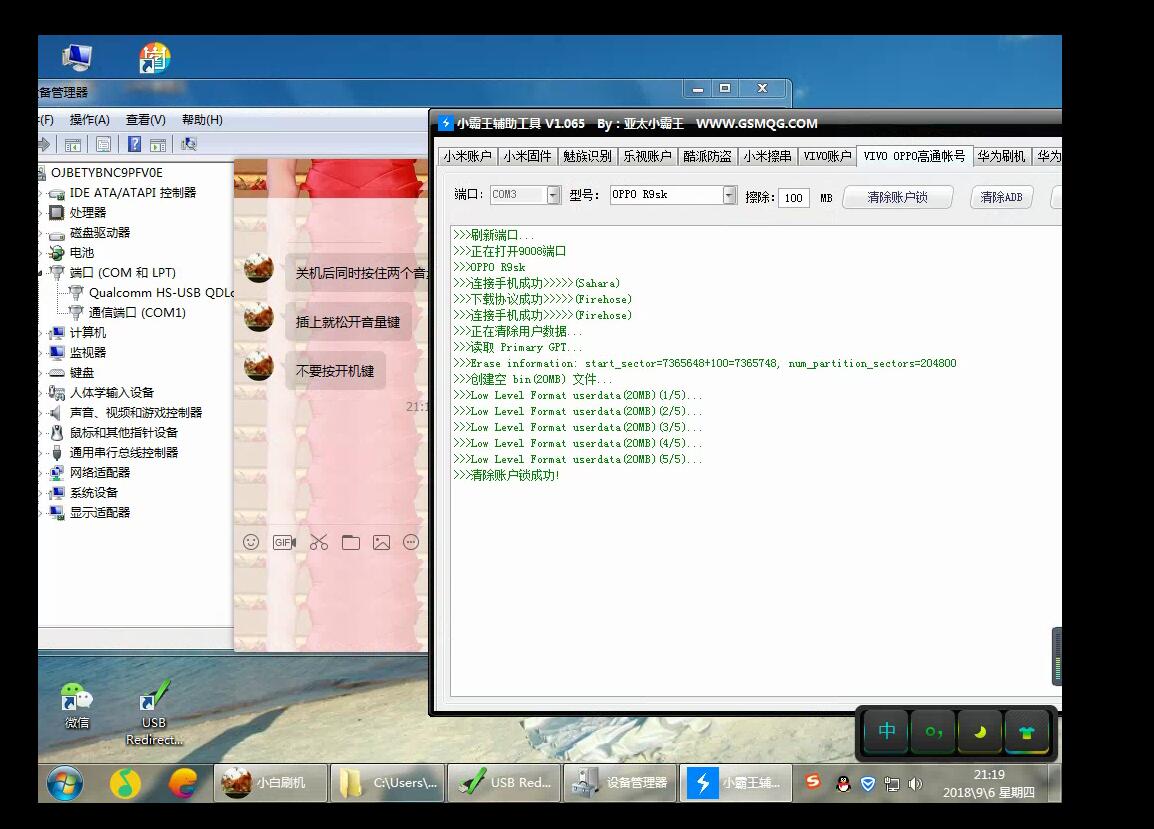This screenshot has height=829, width=1154.
Task: Open the 帮助(H) menu in Device Manager
Action: [202, 120]
